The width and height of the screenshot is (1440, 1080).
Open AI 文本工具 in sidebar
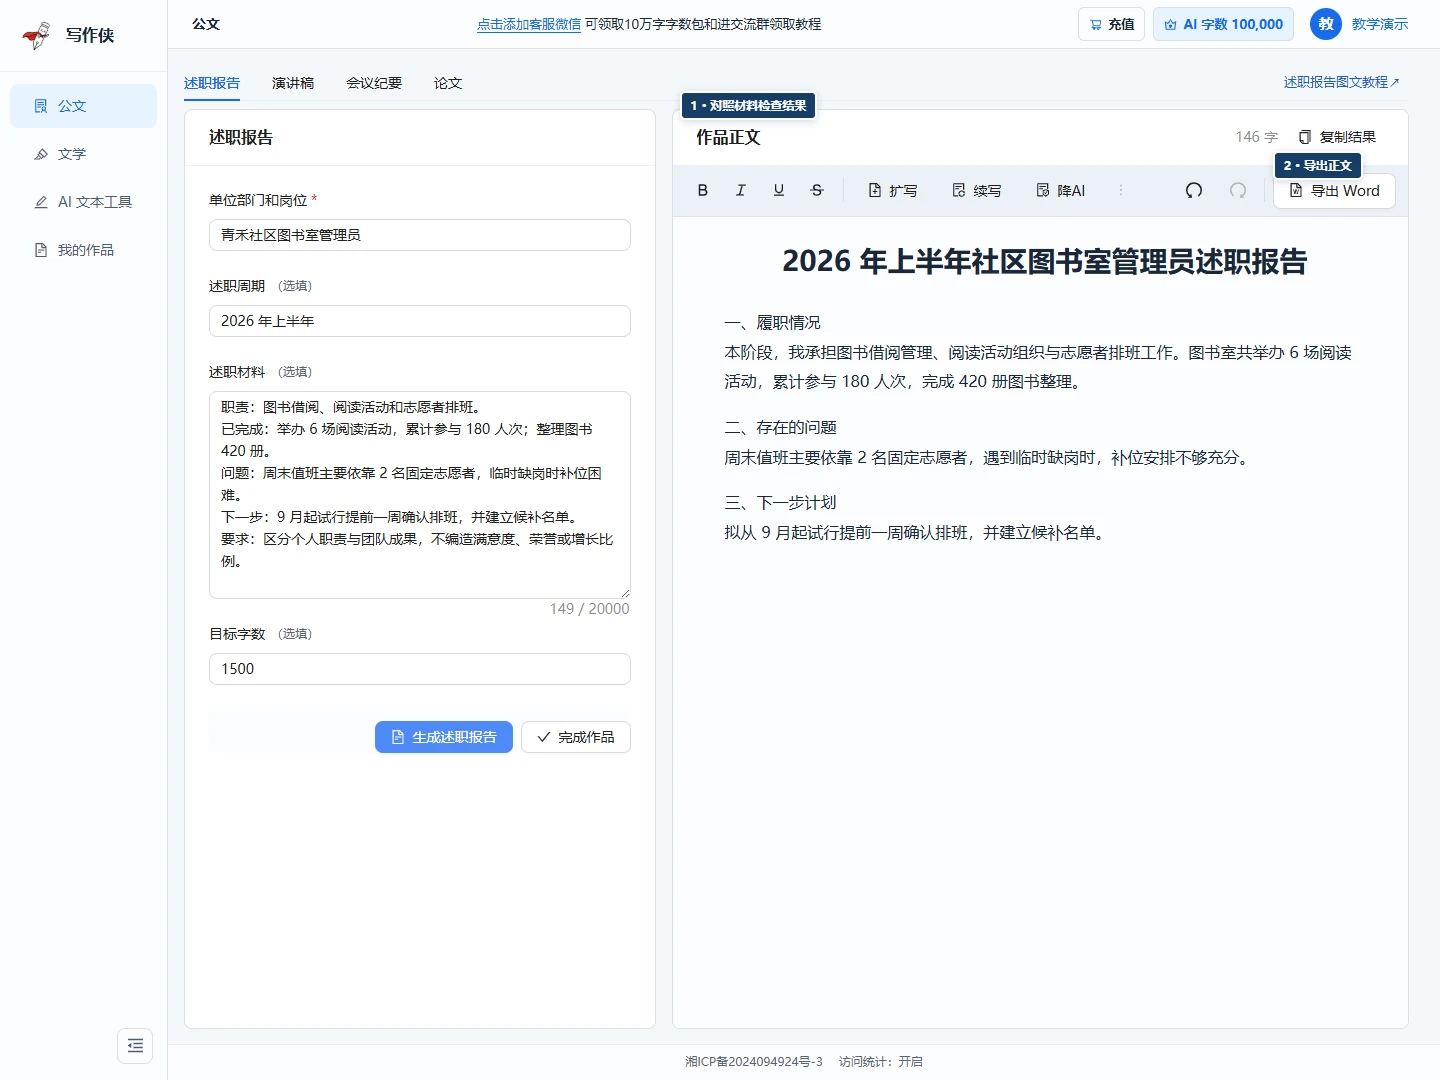[83, 202]
